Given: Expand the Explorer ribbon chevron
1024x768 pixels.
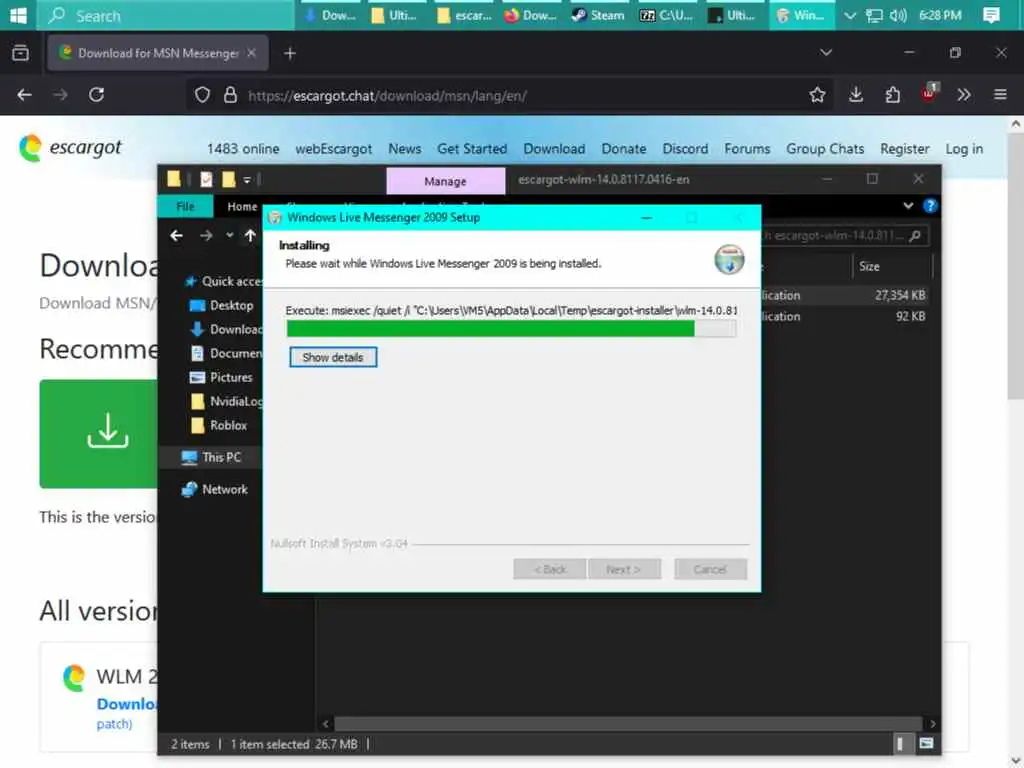Looking at the screenshot, I should [908, 206].
